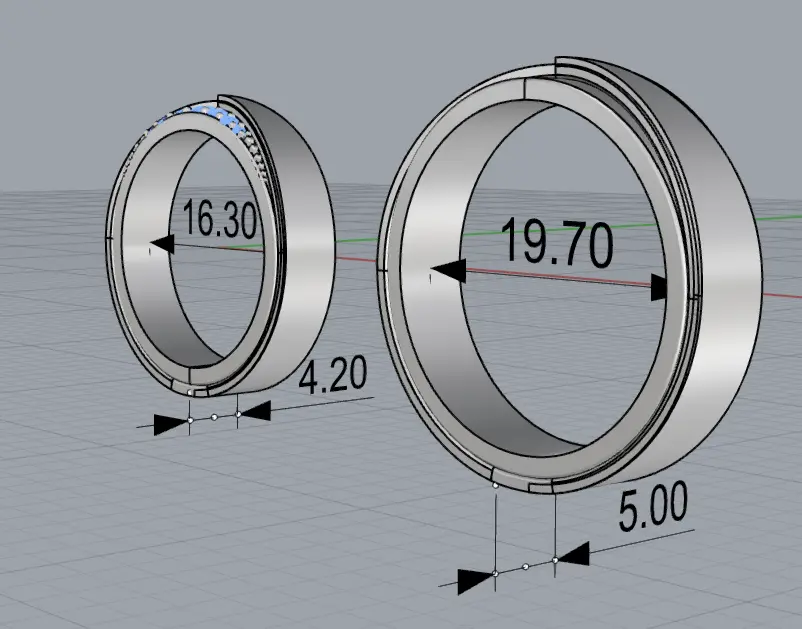Click left arrowhead of the 19.70 dimension
802x629 pixels.
[448, 270]
